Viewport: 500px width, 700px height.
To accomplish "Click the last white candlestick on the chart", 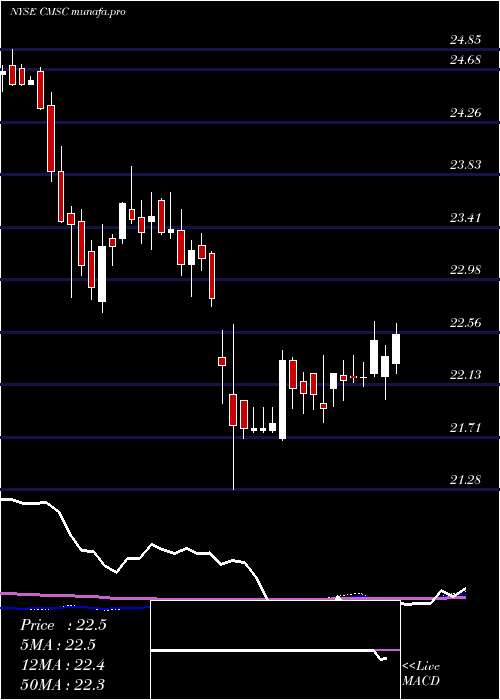I will 396,349.
